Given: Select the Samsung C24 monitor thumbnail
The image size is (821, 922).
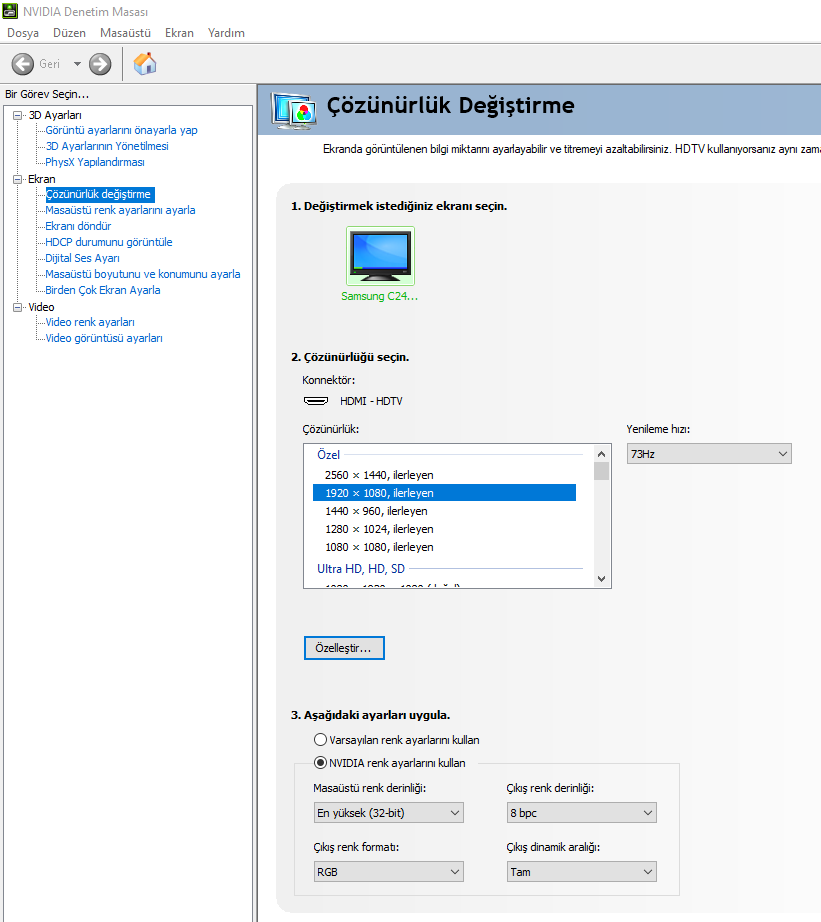Looking at the screenshot, I should point(380,256).
